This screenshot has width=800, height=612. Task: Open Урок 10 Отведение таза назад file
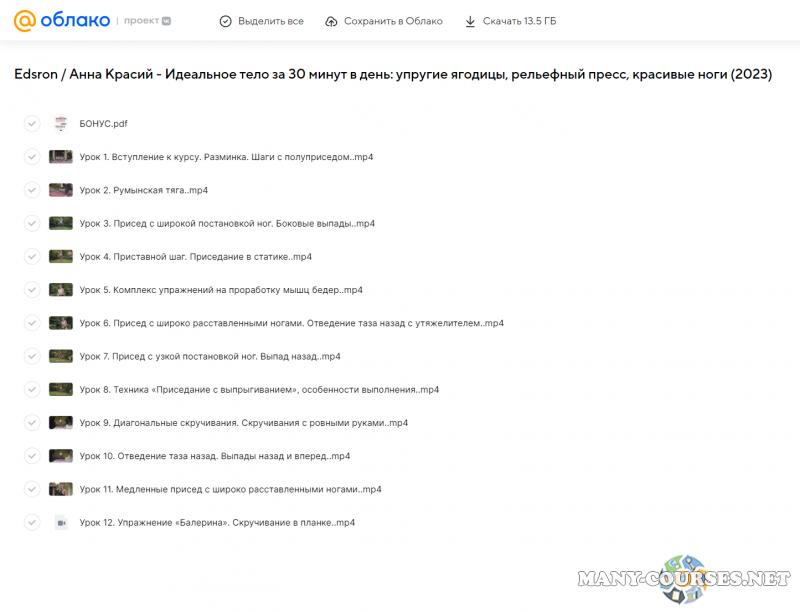tap(214, 456)
